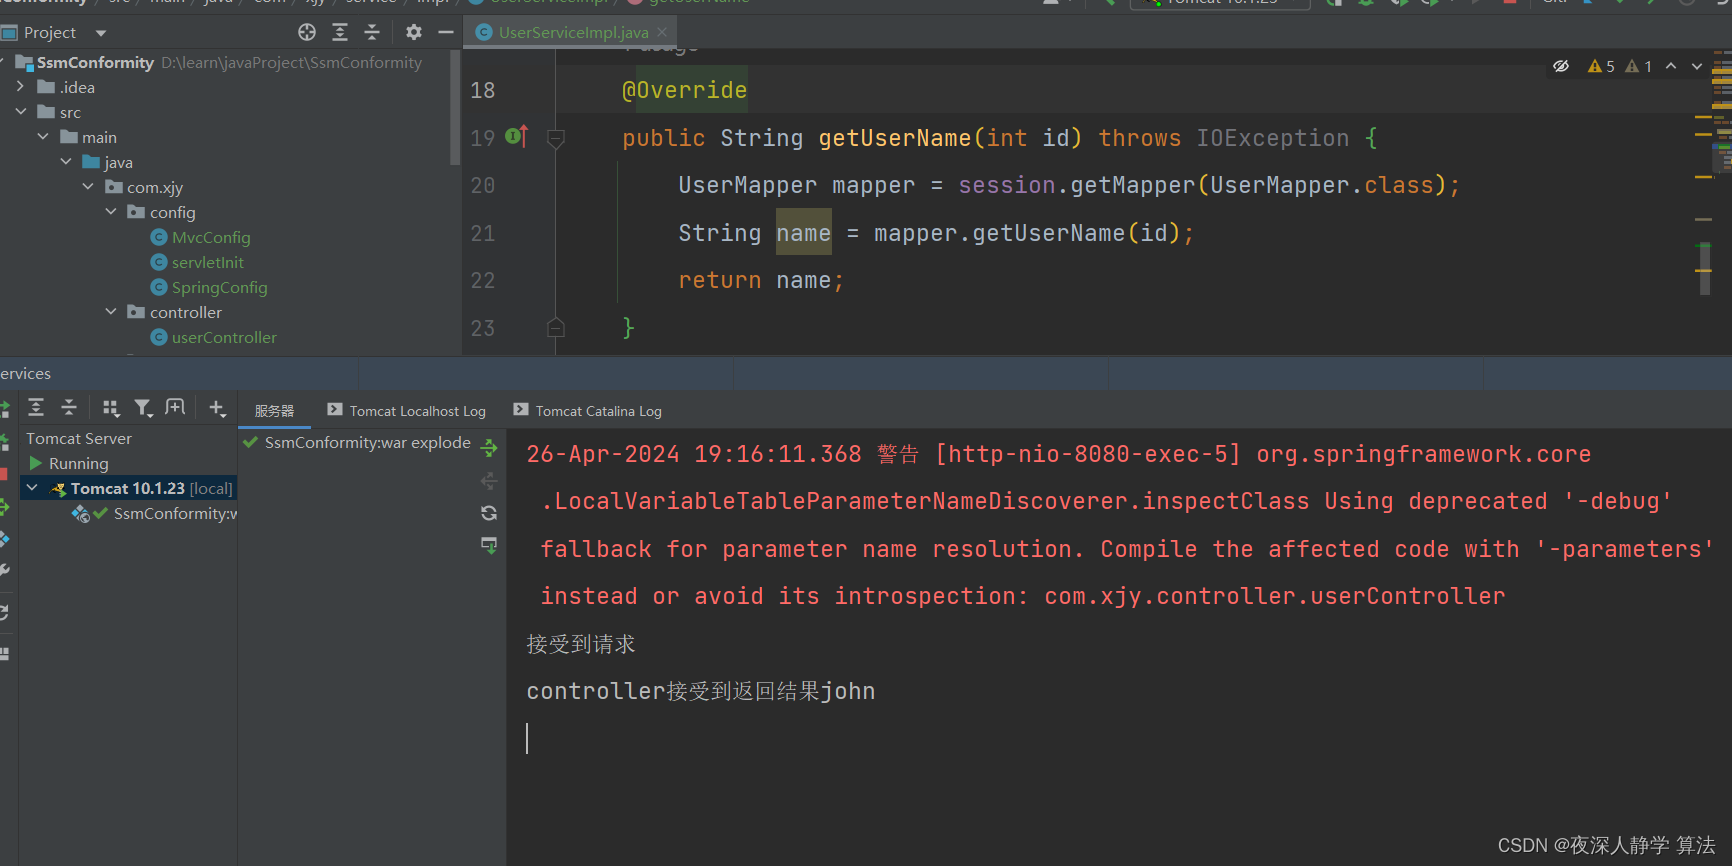This screenshot has width=1732, height=866.
Task: Expand the .idea folder
Action: (20, 87)
